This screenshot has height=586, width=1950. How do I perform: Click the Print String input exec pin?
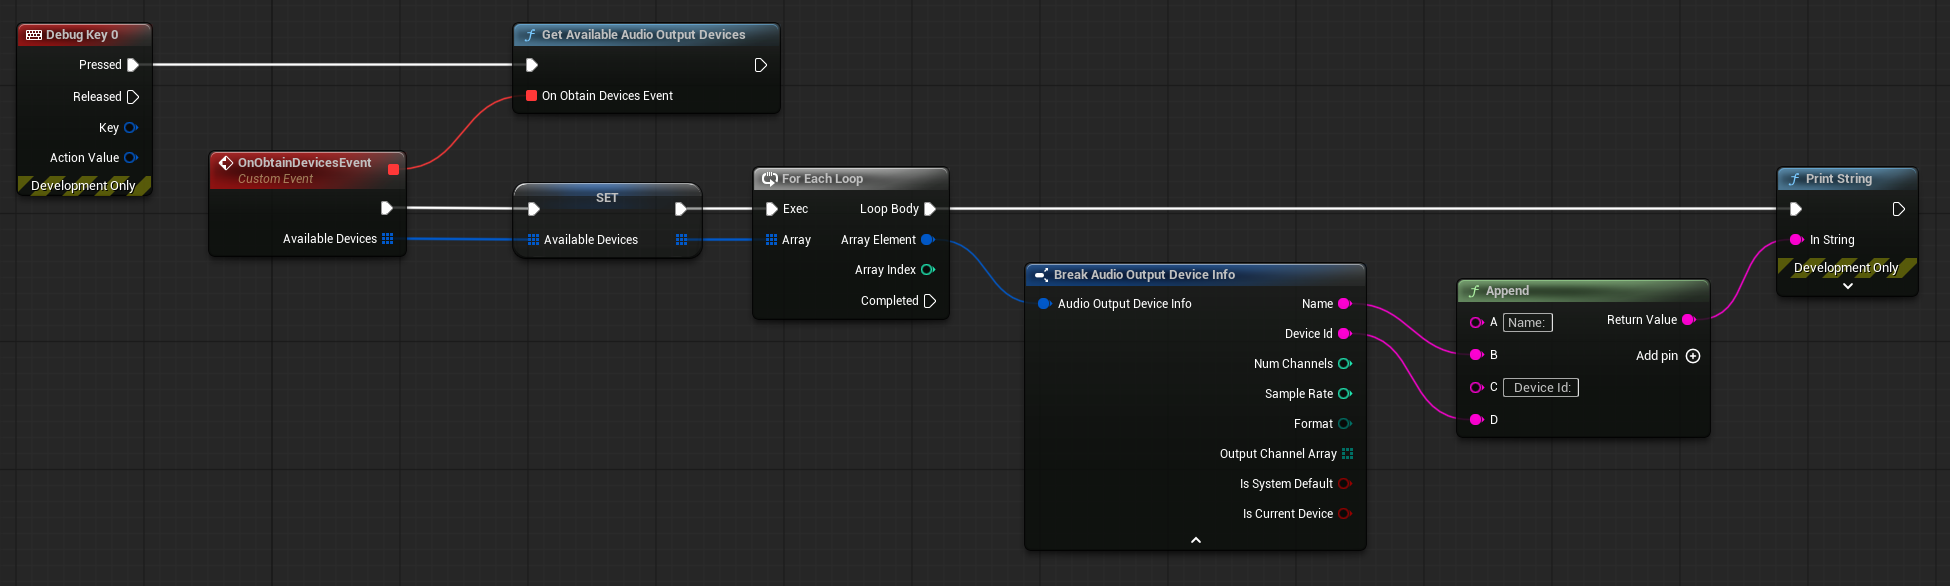click(1795, 209)
